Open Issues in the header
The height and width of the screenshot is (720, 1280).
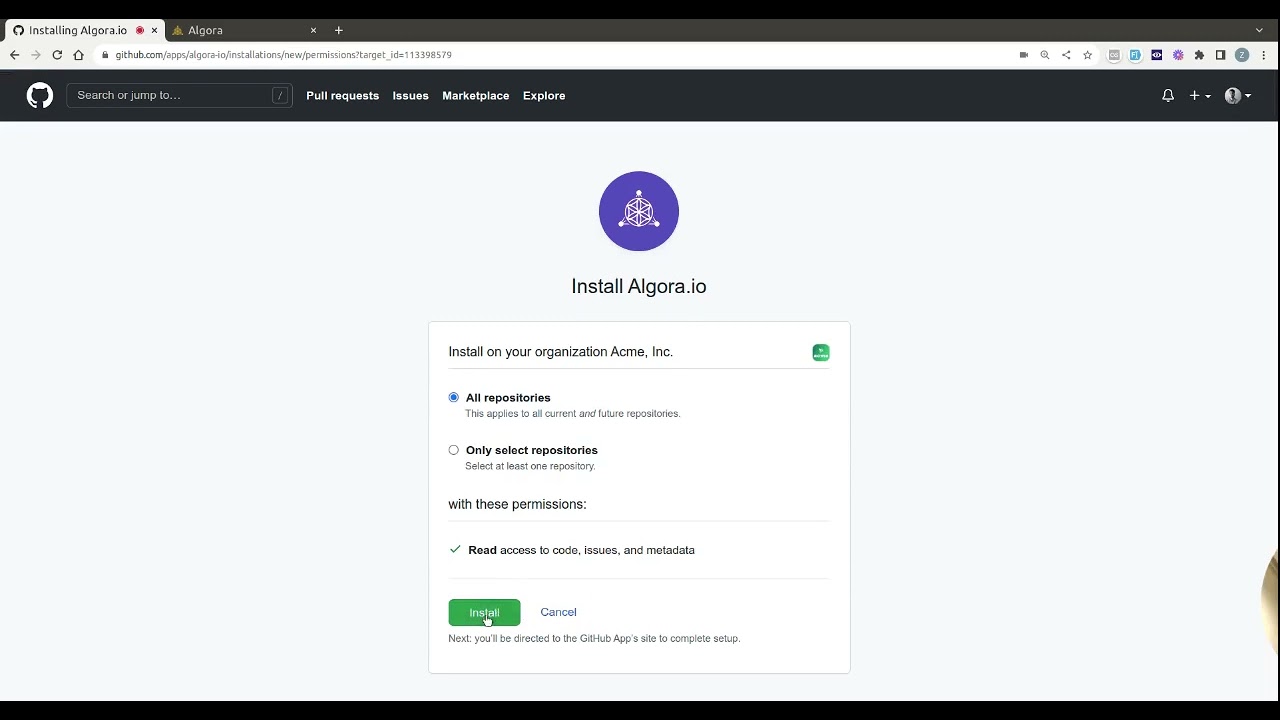(x=410, y=96)
